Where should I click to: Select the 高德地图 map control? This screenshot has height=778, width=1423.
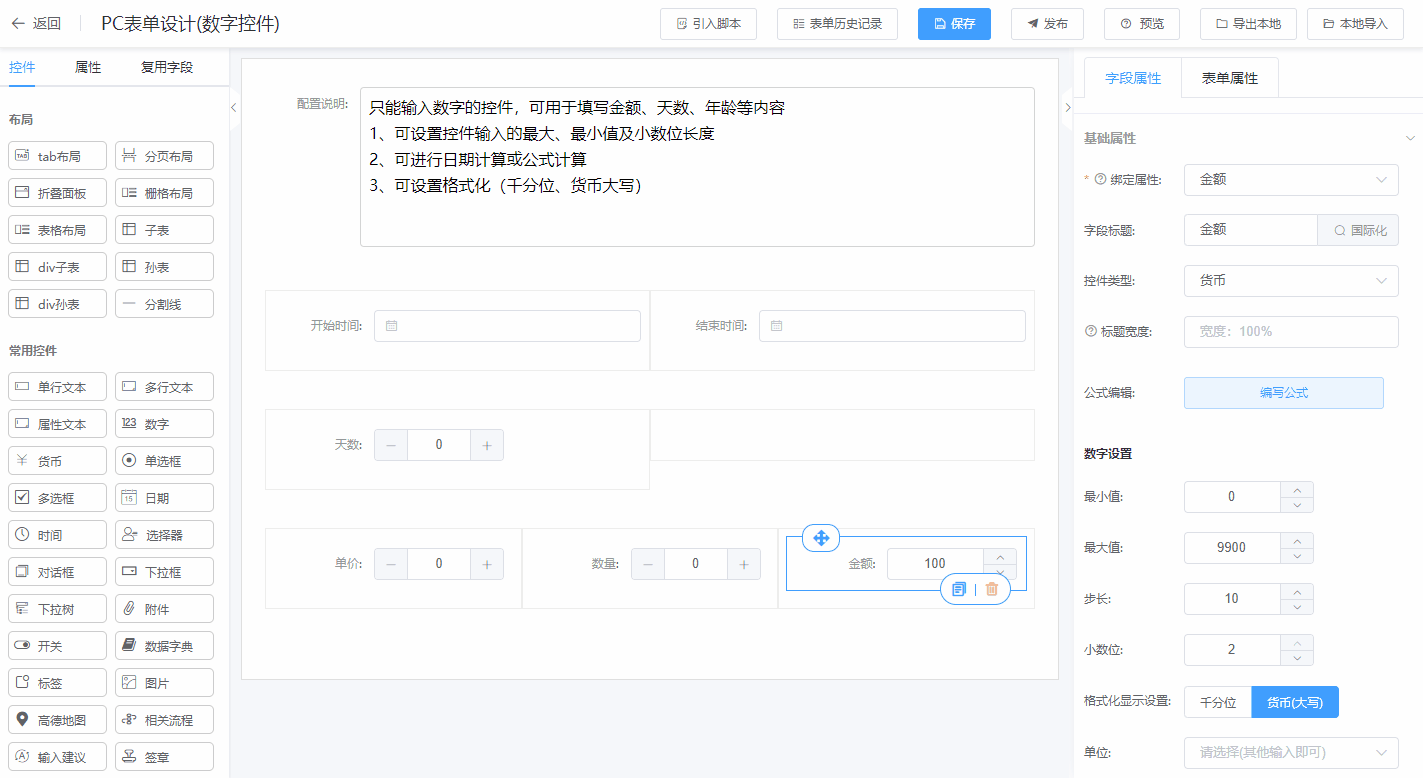(59, 720)
